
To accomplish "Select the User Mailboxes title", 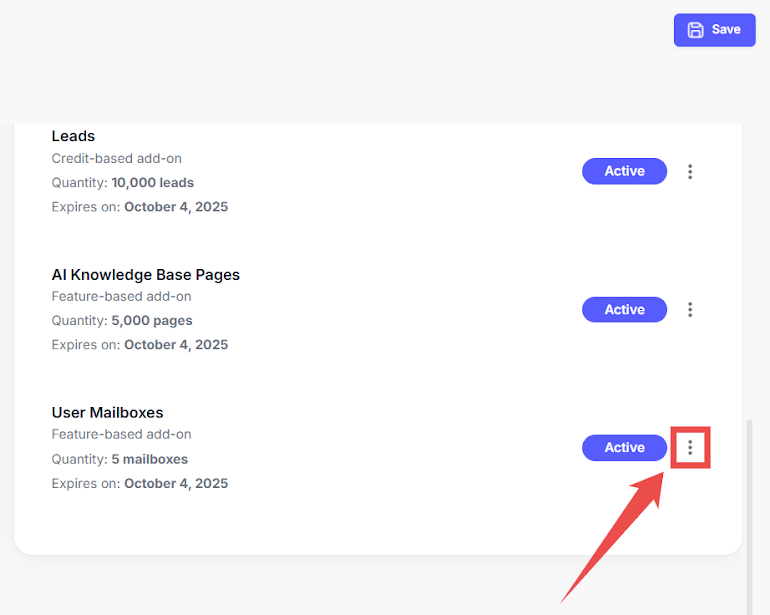I will coord(107,413).
